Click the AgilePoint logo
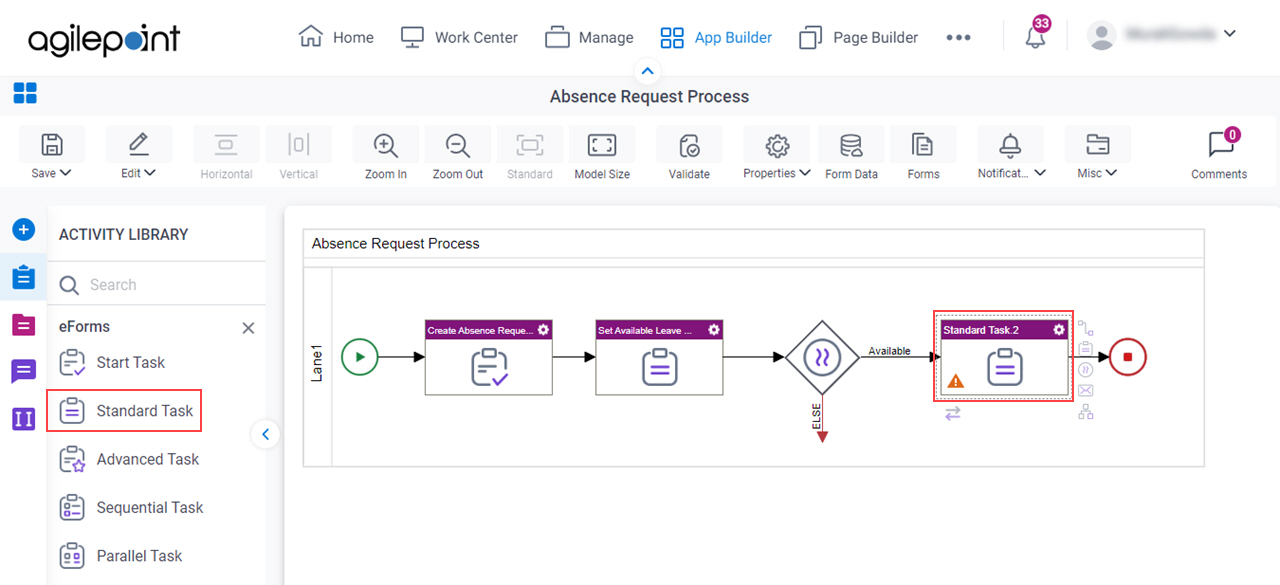 104,40
